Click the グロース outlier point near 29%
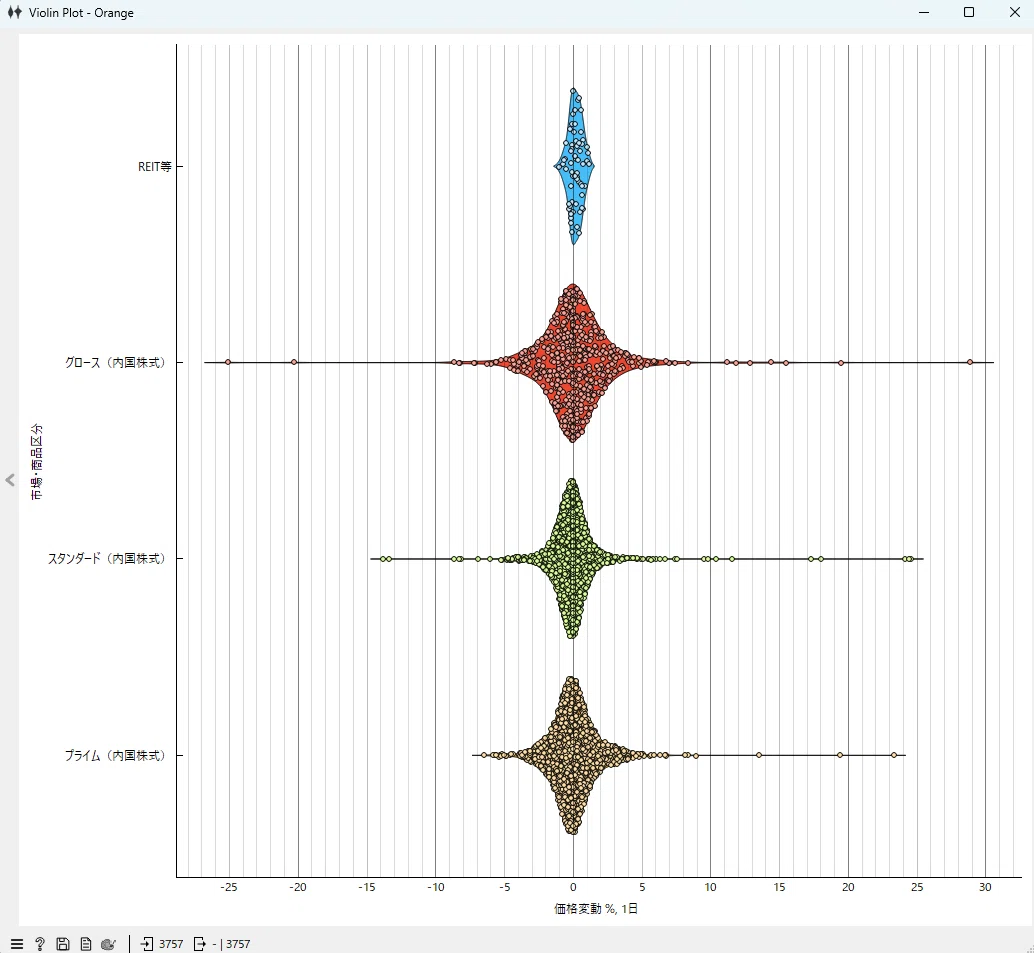The image size is (1034, 953). 970,362
